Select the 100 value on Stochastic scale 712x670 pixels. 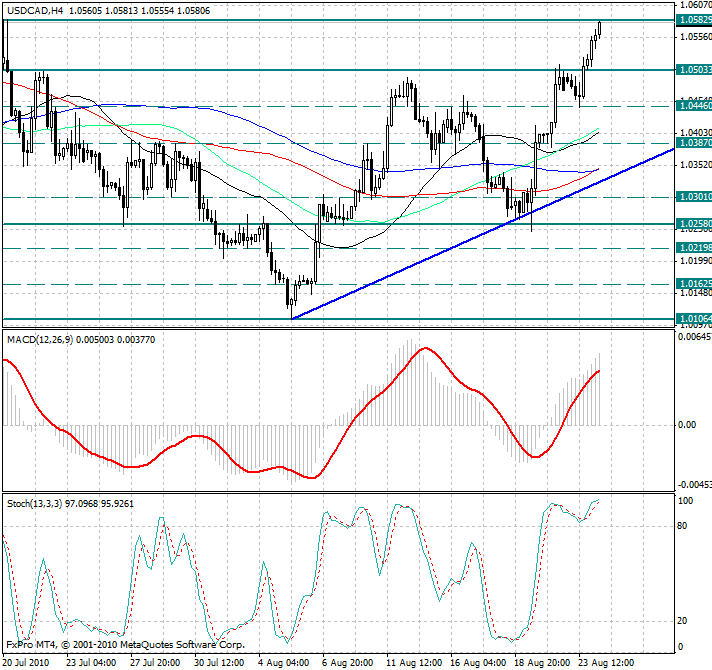click(685, 501)
